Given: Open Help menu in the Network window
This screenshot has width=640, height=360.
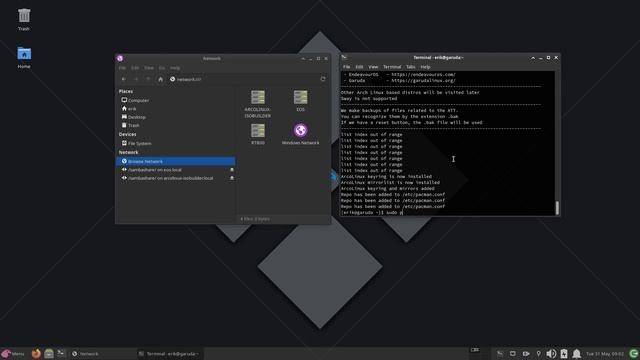Looking at the screenshot, I should pyautogui.click(x=175, y=68).
